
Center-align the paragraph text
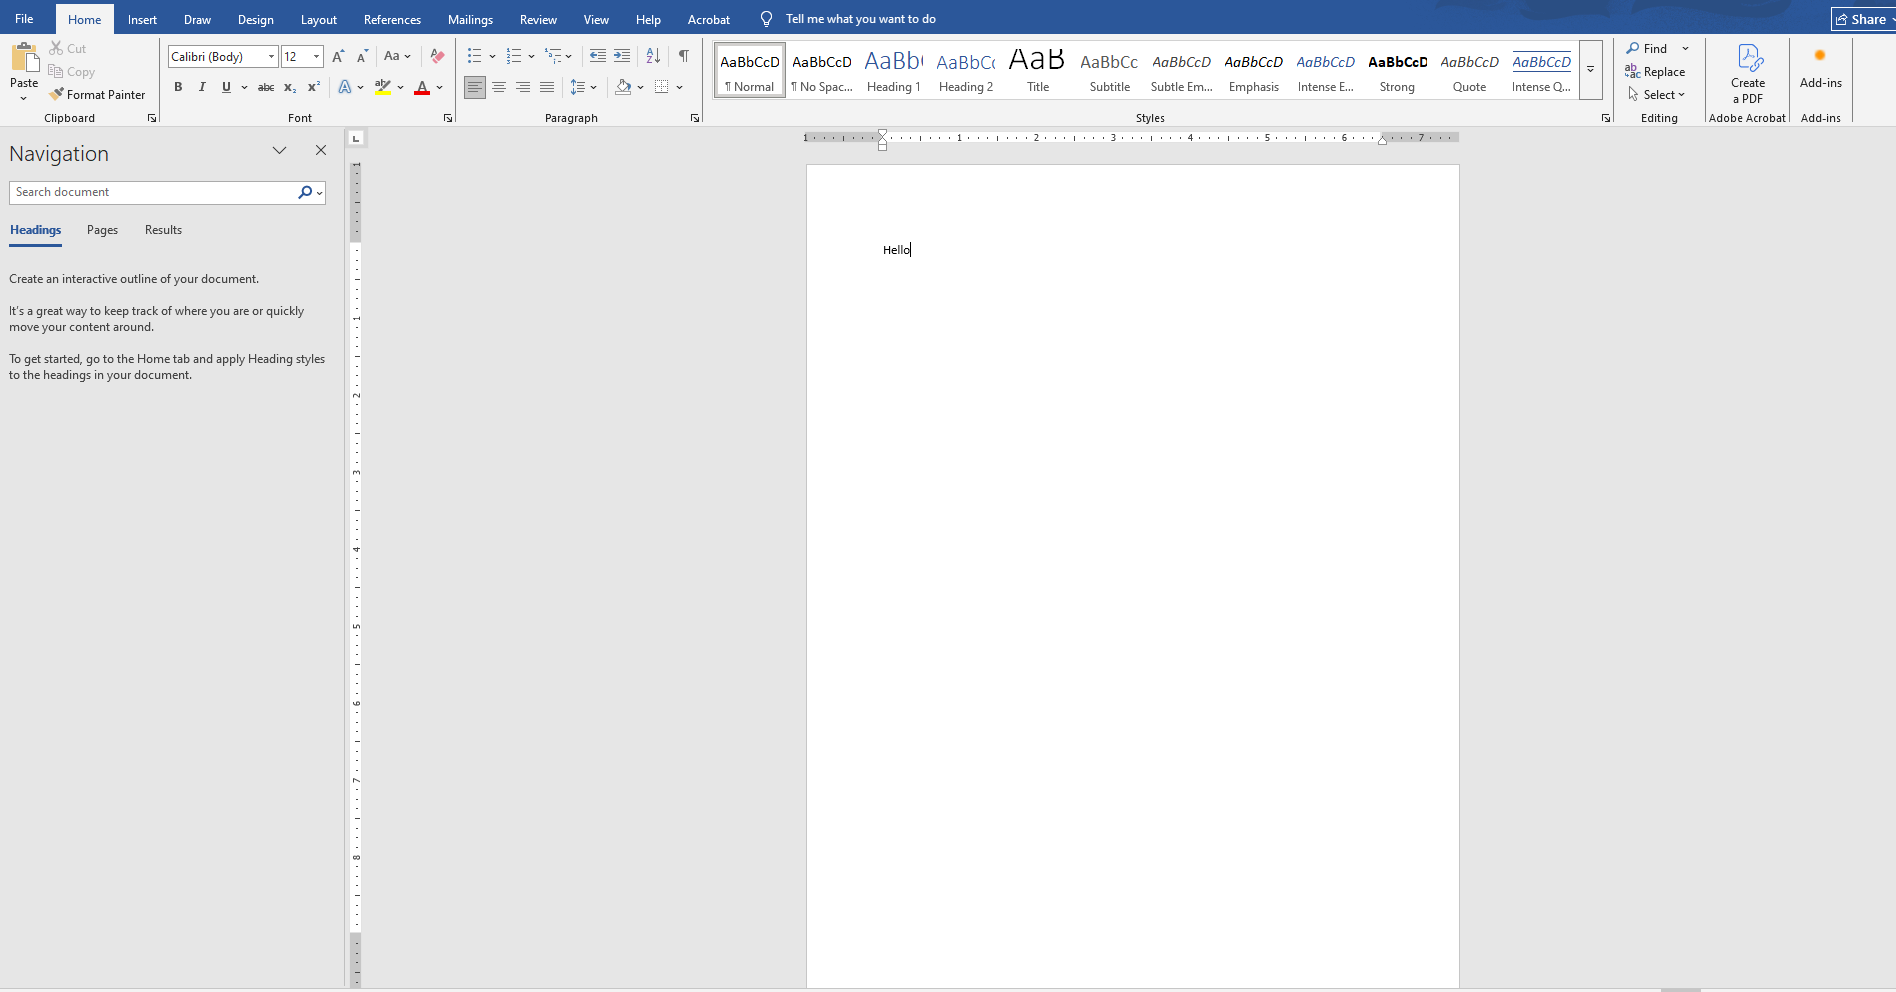coord(499,87)
